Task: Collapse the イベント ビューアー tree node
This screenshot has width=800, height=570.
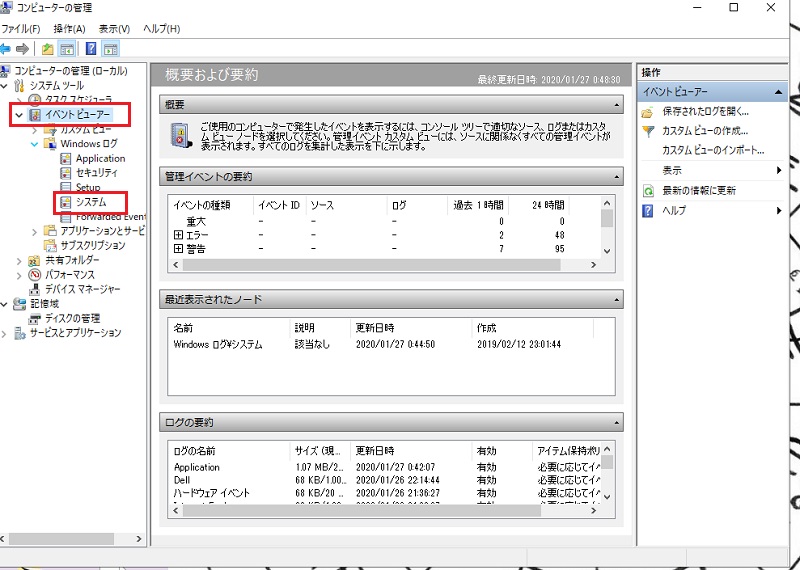Action: point(19,115)
